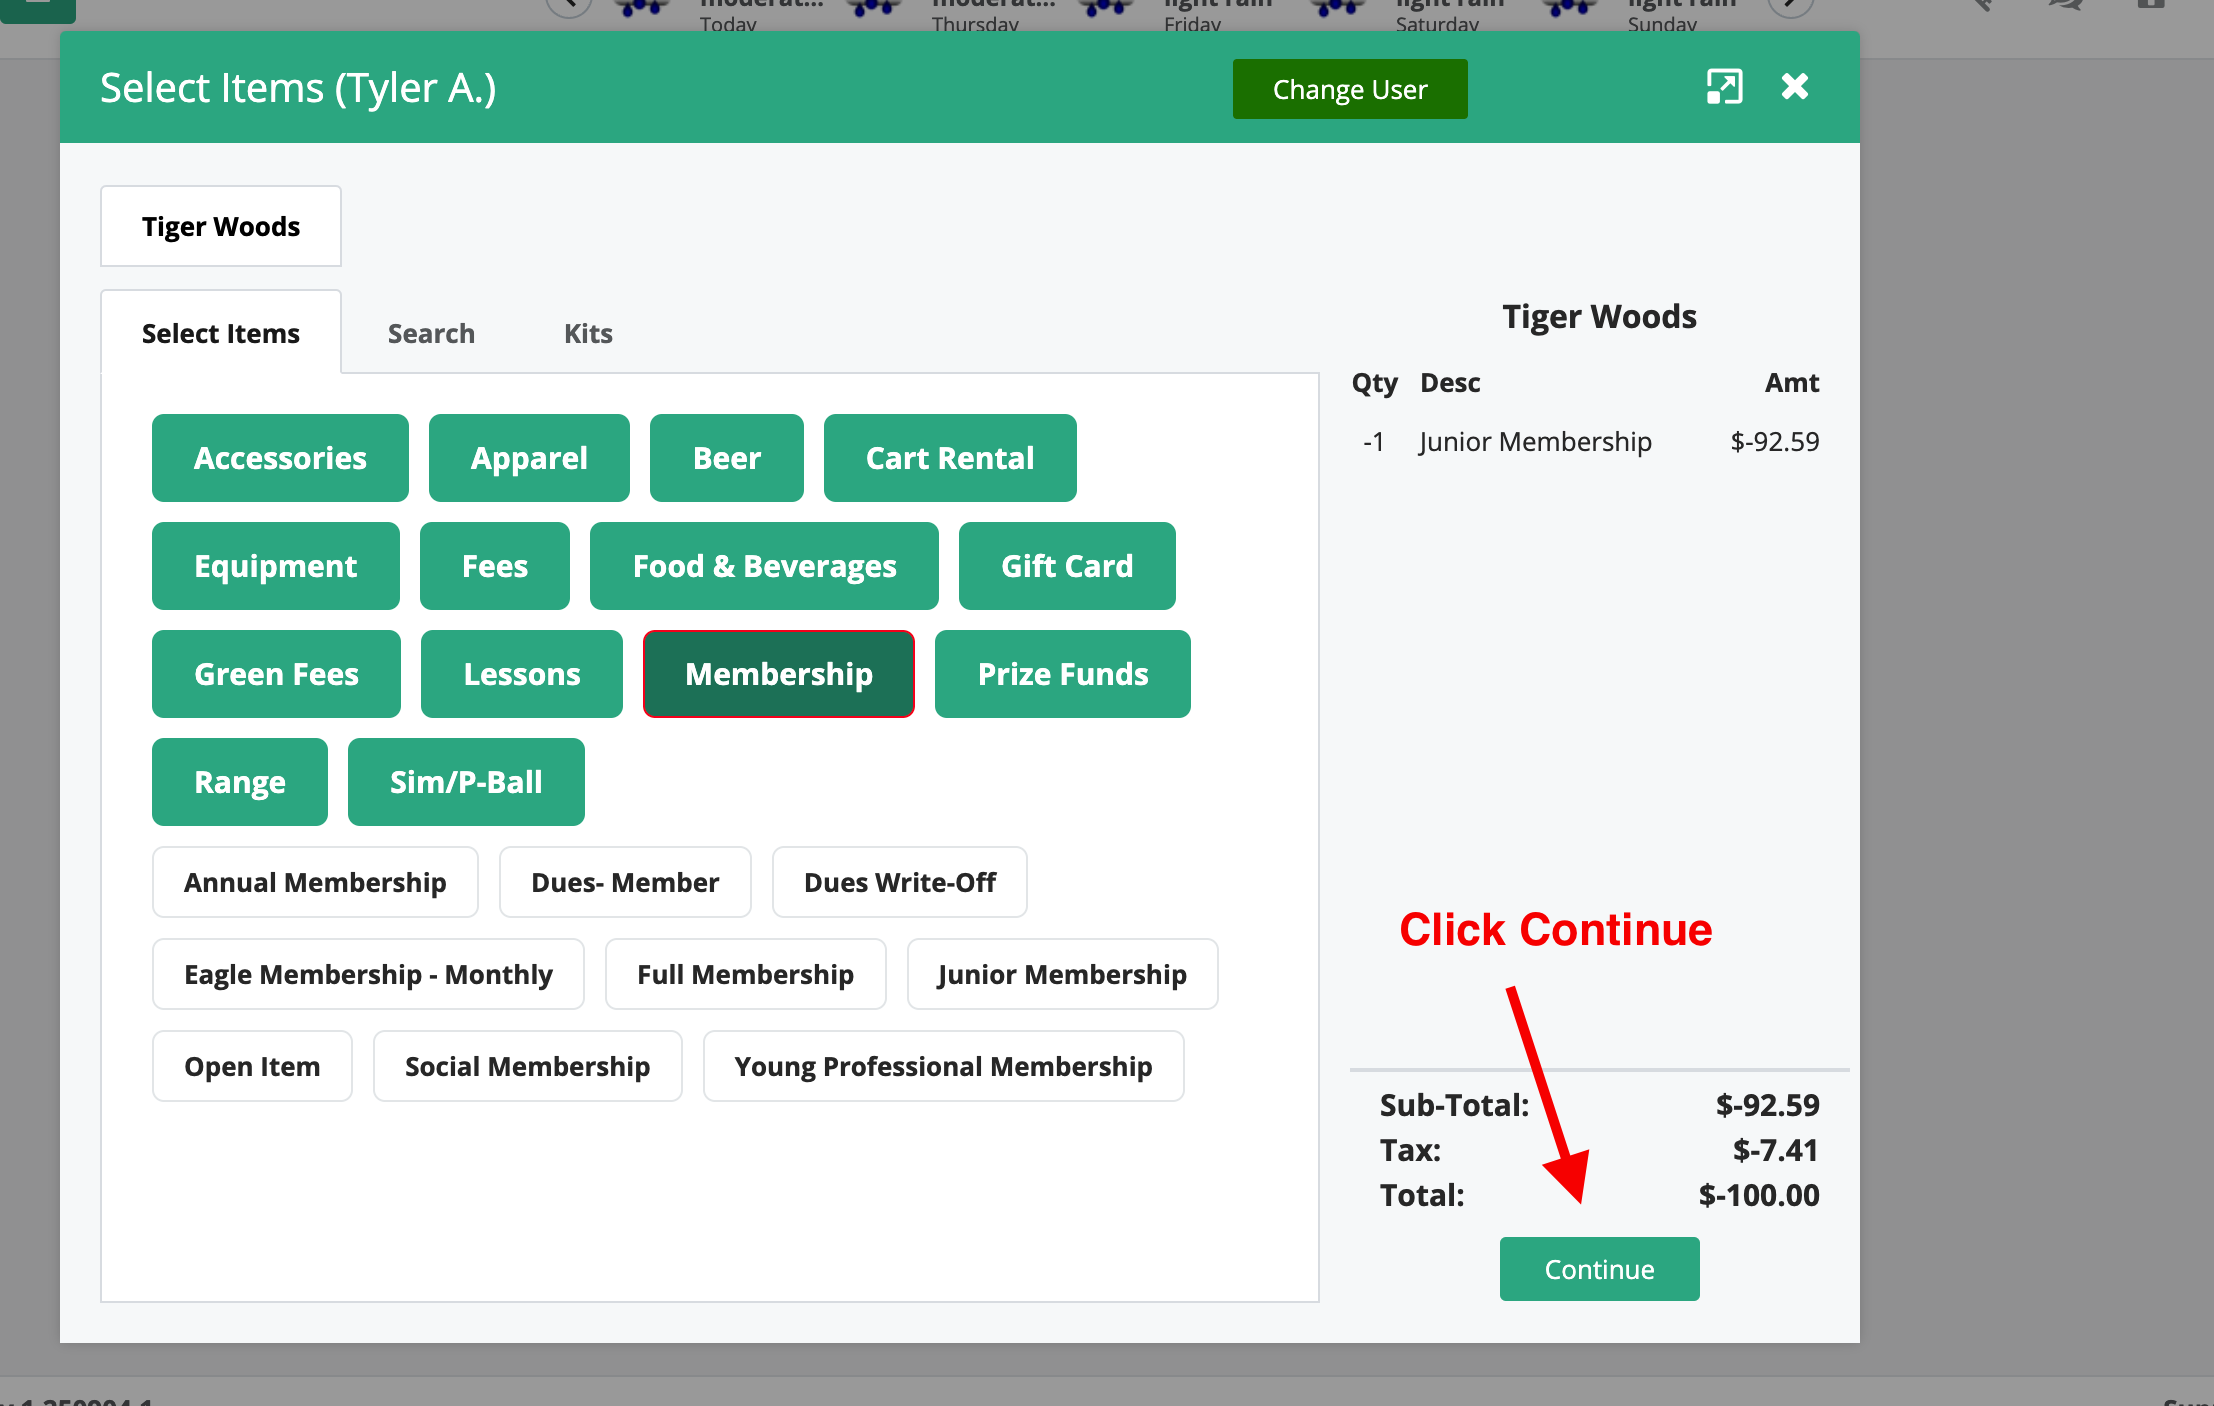
Task: Open the Sim/P-Ball category
Action: (465, 782)
